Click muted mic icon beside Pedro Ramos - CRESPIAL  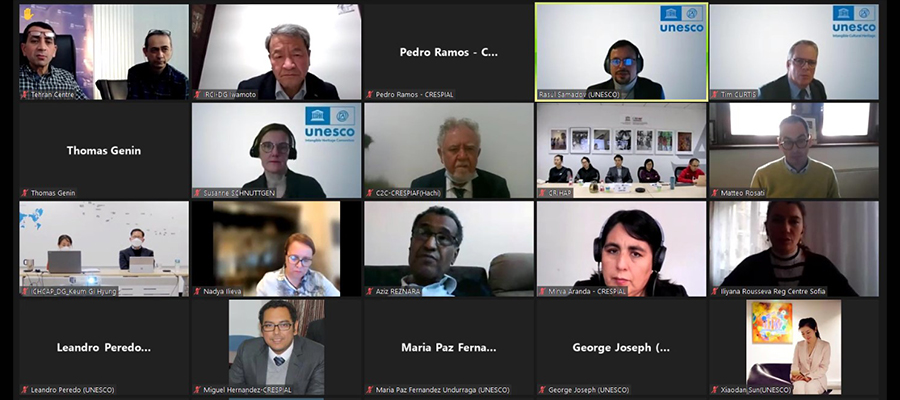370,95
